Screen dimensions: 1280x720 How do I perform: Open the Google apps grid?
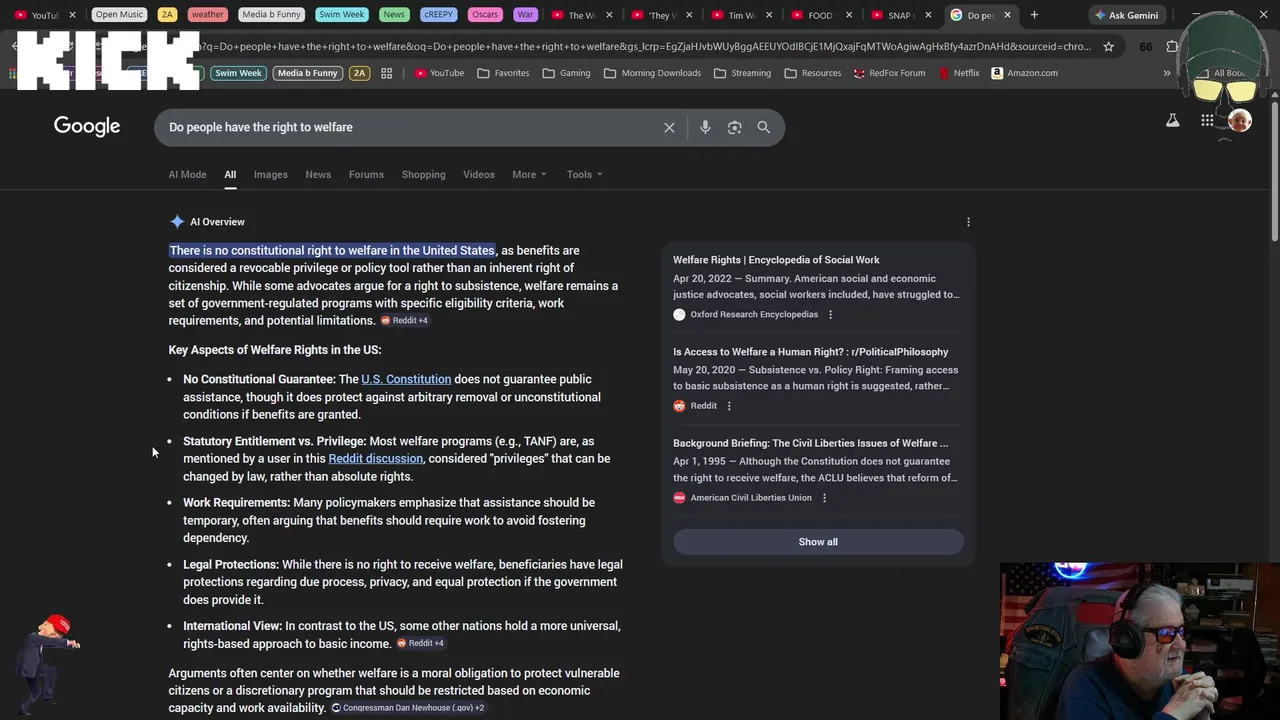tap(1207, 121)
